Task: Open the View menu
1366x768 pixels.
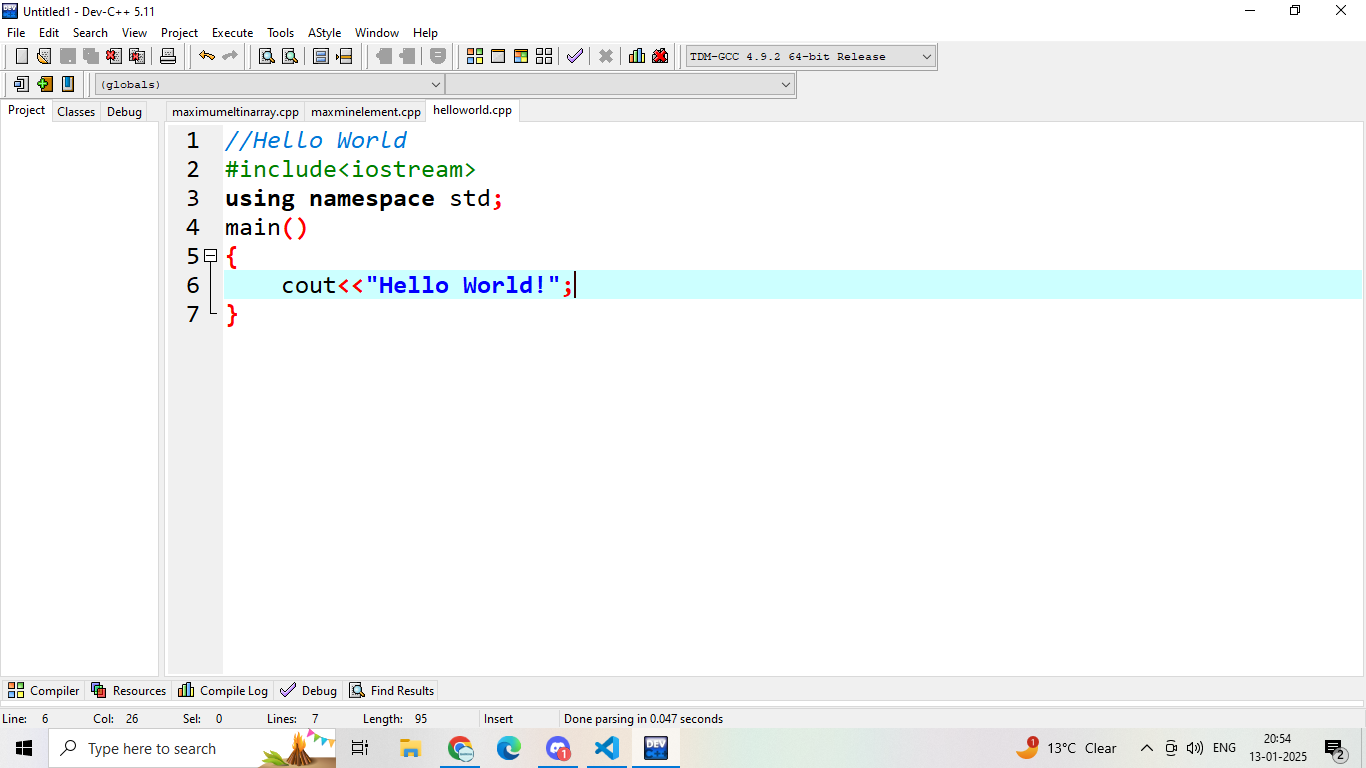Action: coord(135,33)
